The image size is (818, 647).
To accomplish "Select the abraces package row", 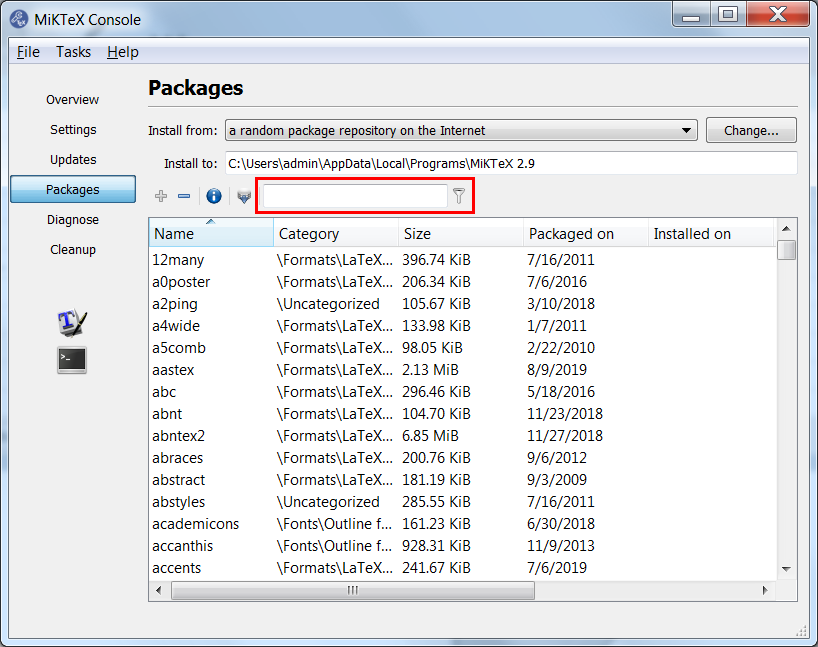I will (x=462, y=458).
